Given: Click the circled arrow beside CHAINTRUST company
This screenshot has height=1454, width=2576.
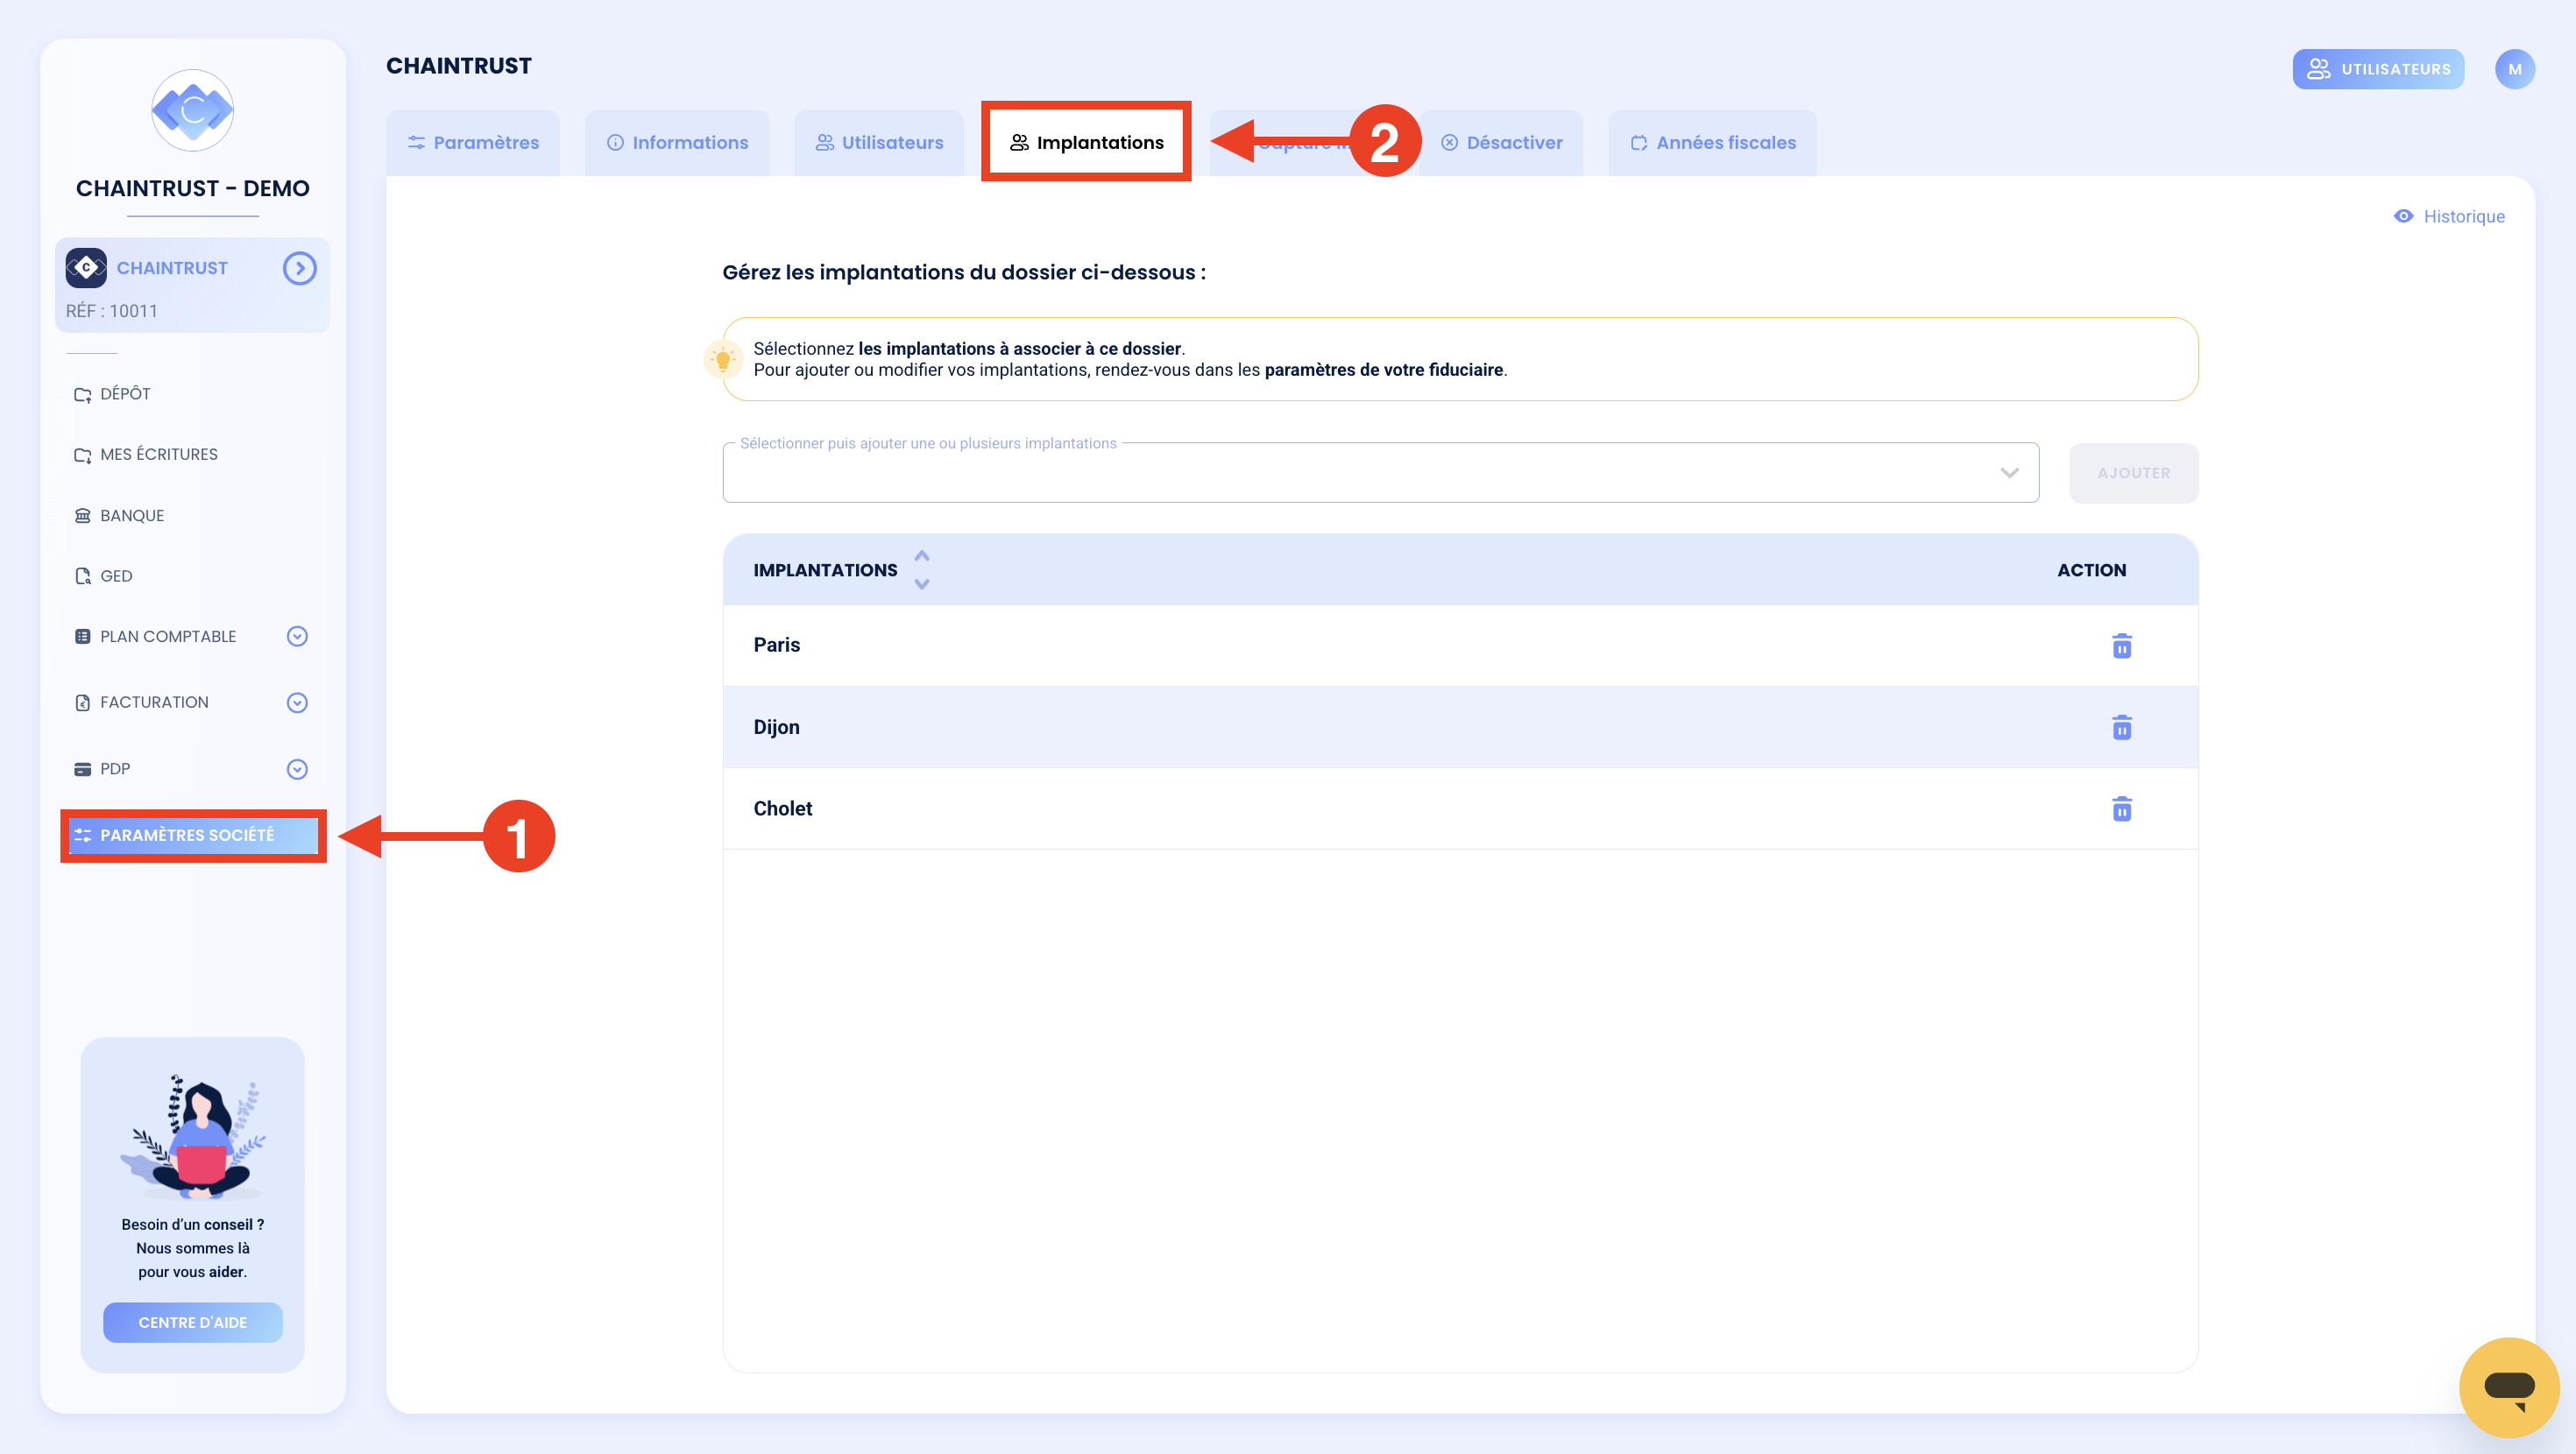Looking at the screenshot, I should [299, 268].
